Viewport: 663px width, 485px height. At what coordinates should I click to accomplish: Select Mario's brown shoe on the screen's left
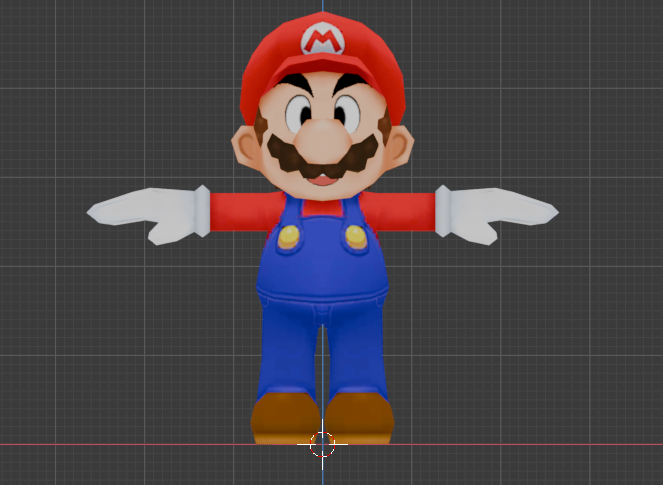[x=285, y=419]
